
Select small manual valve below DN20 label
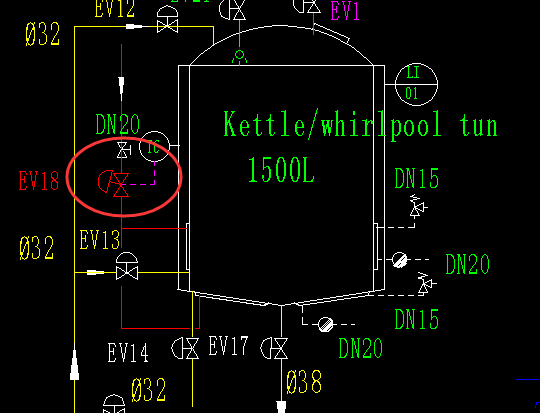tap(123, 150)
